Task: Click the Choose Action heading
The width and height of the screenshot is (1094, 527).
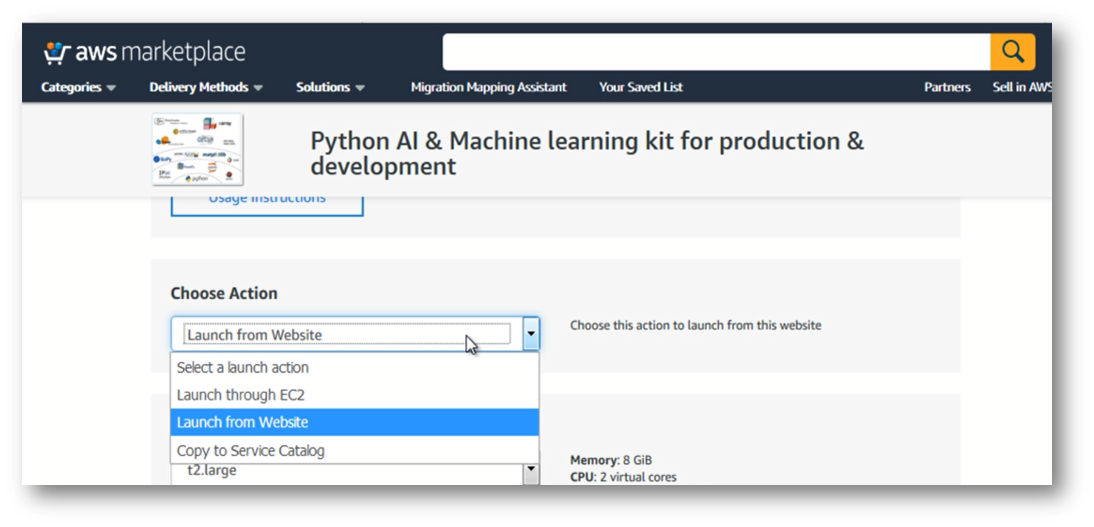Action: tap(224, 293)
